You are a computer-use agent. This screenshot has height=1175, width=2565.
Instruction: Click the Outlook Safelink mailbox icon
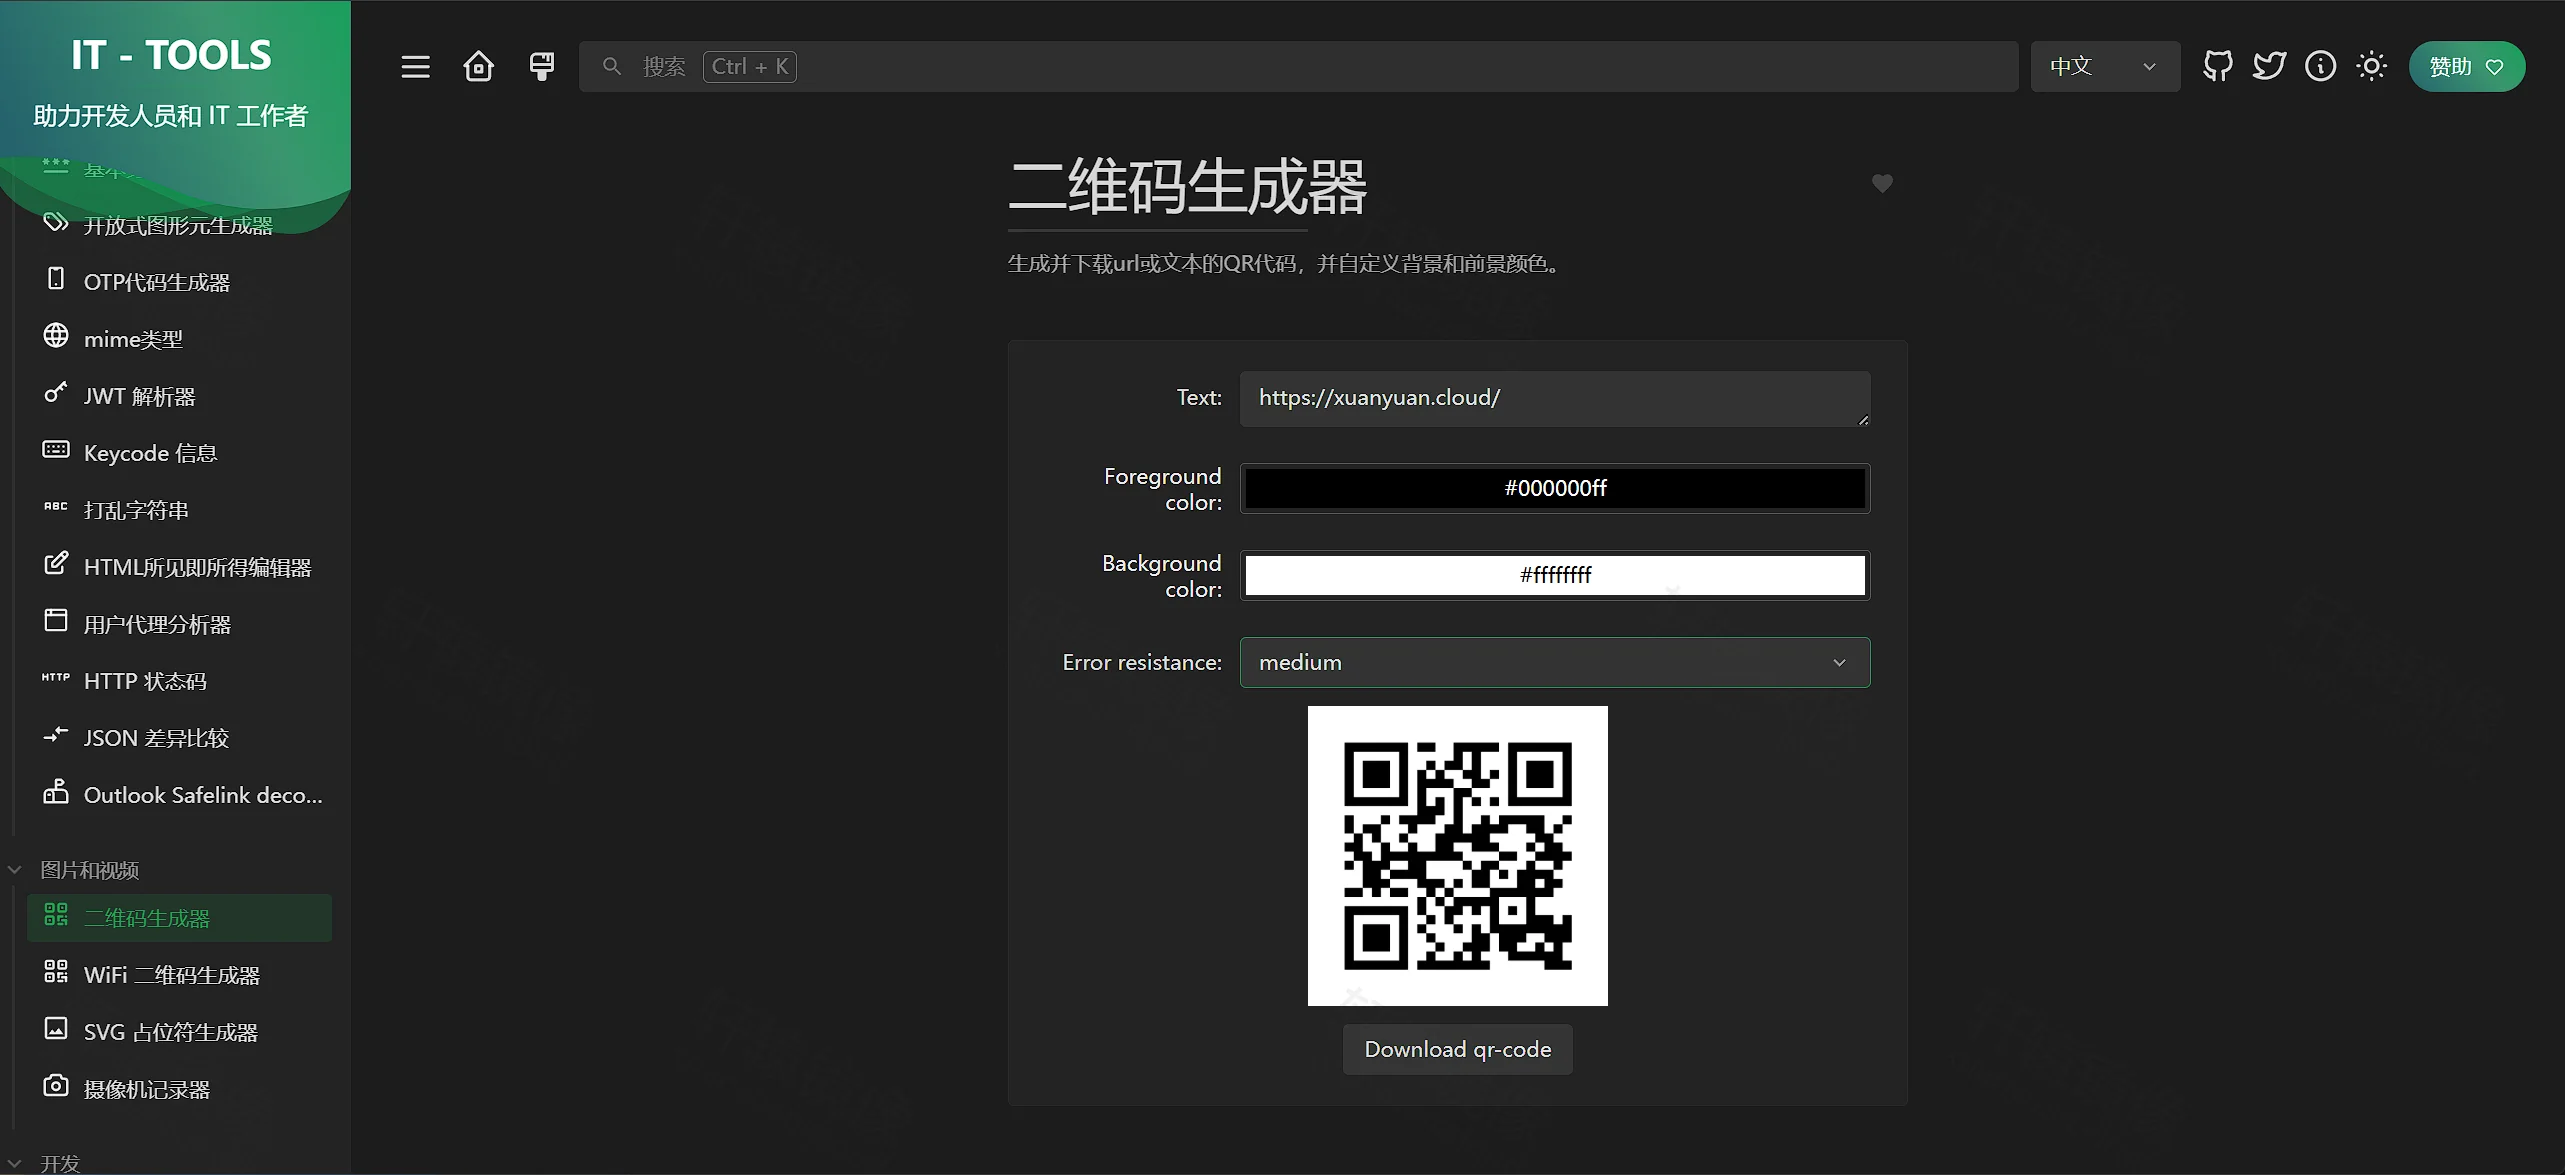point(56,791)
